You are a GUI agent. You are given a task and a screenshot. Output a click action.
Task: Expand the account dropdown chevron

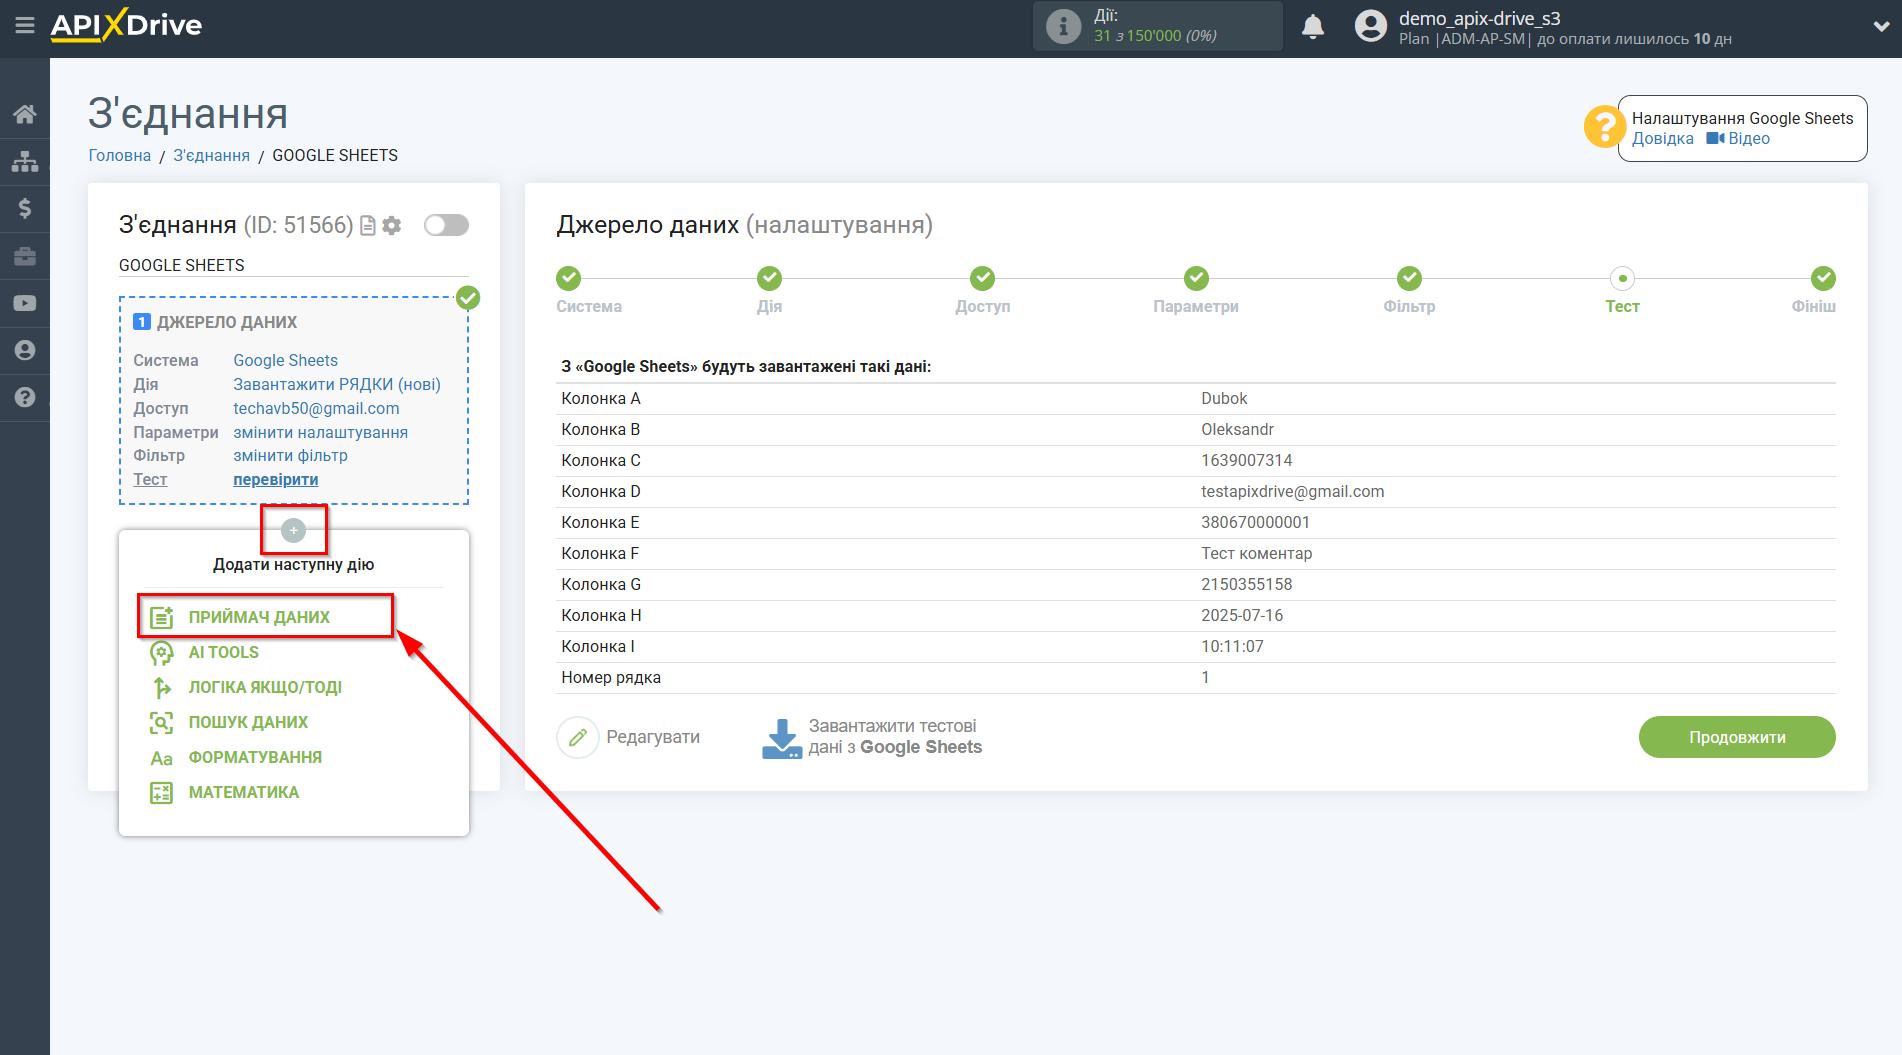pyautogui.click(x=1881, y=27)
